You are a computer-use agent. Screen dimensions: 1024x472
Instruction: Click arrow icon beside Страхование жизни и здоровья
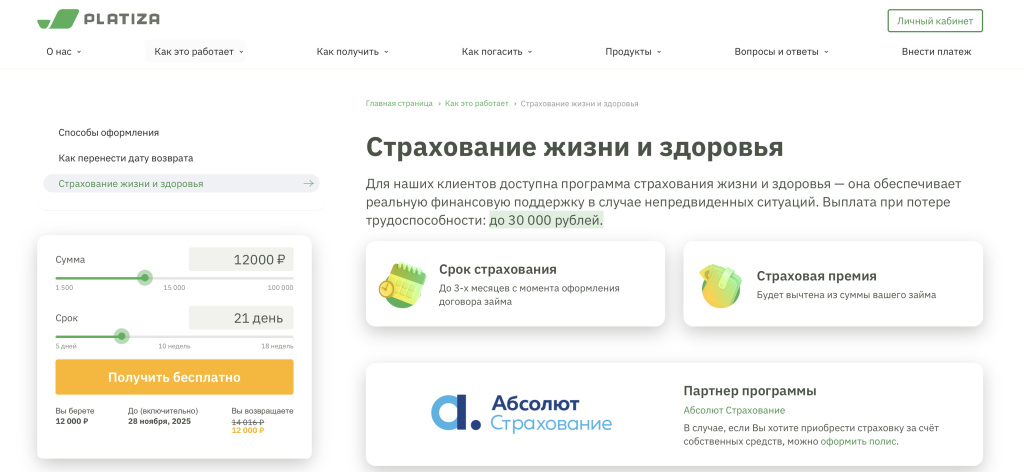tap(309, 183)
